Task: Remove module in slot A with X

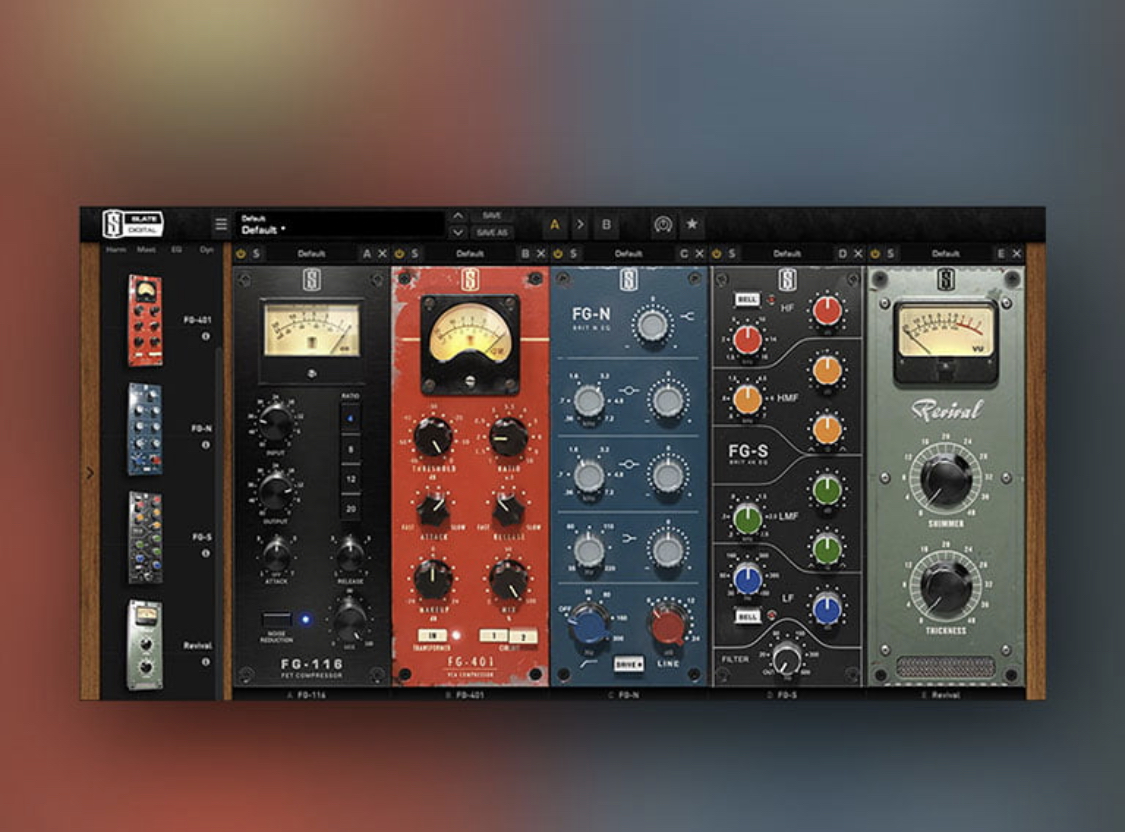Action: tap(382, 253)
